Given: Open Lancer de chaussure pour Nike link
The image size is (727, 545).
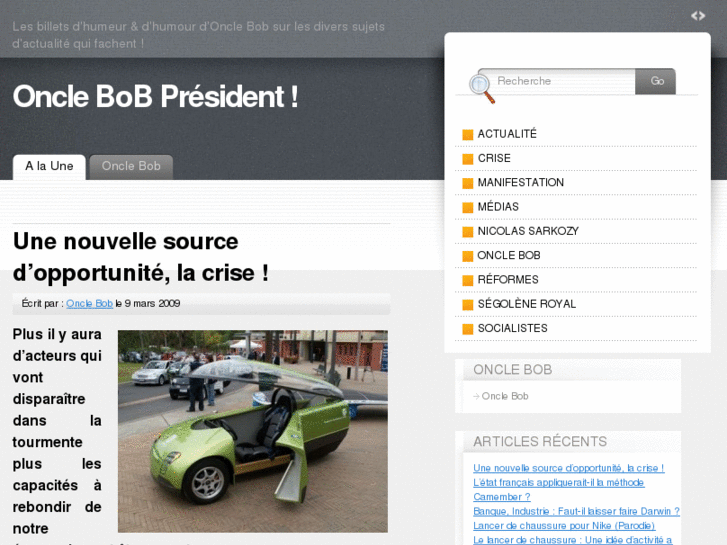Looking at the screenshot, I should click(x=564, y=526).
